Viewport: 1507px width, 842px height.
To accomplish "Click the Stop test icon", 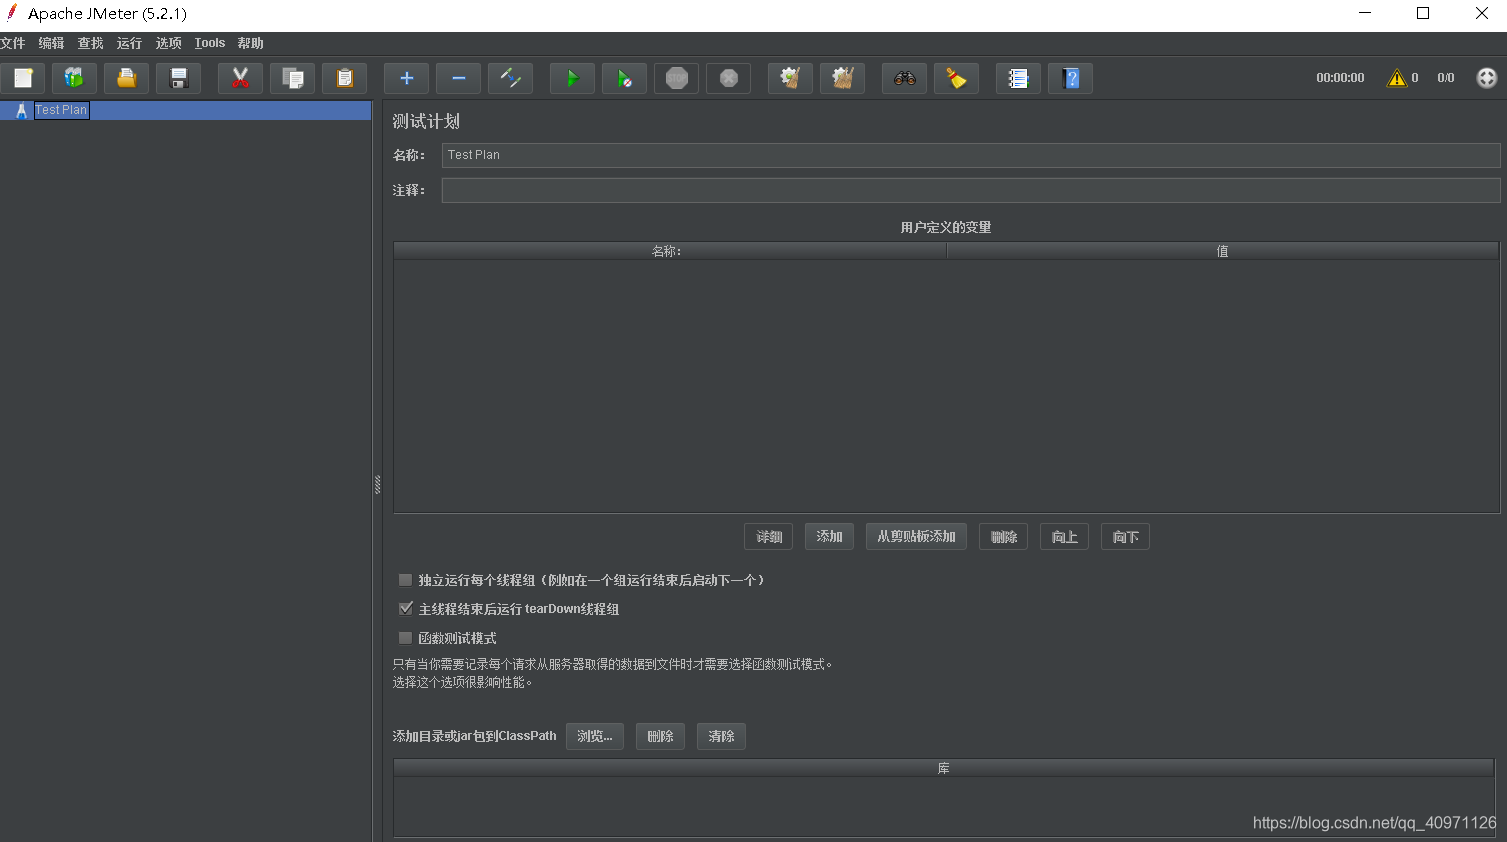I will point(676,78).
